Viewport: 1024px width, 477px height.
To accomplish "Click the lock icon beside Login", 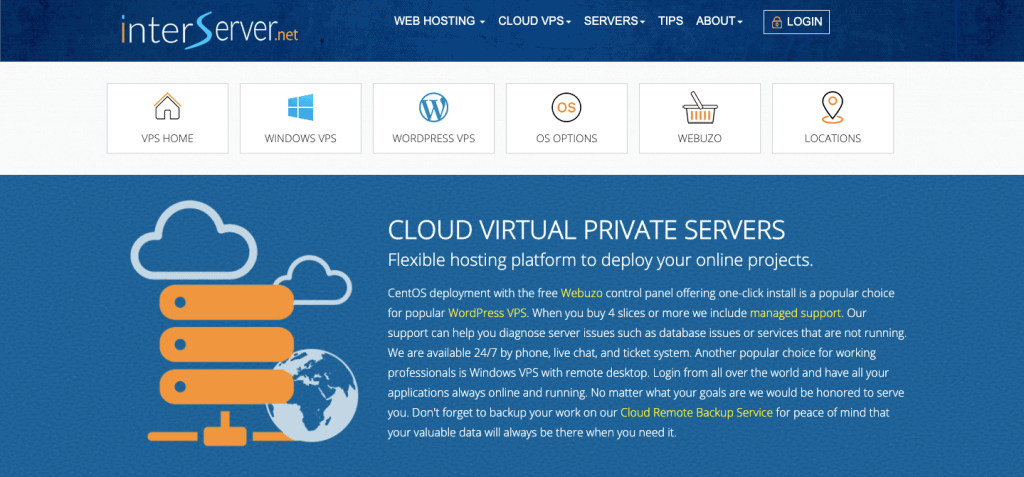I will [776, 22].
